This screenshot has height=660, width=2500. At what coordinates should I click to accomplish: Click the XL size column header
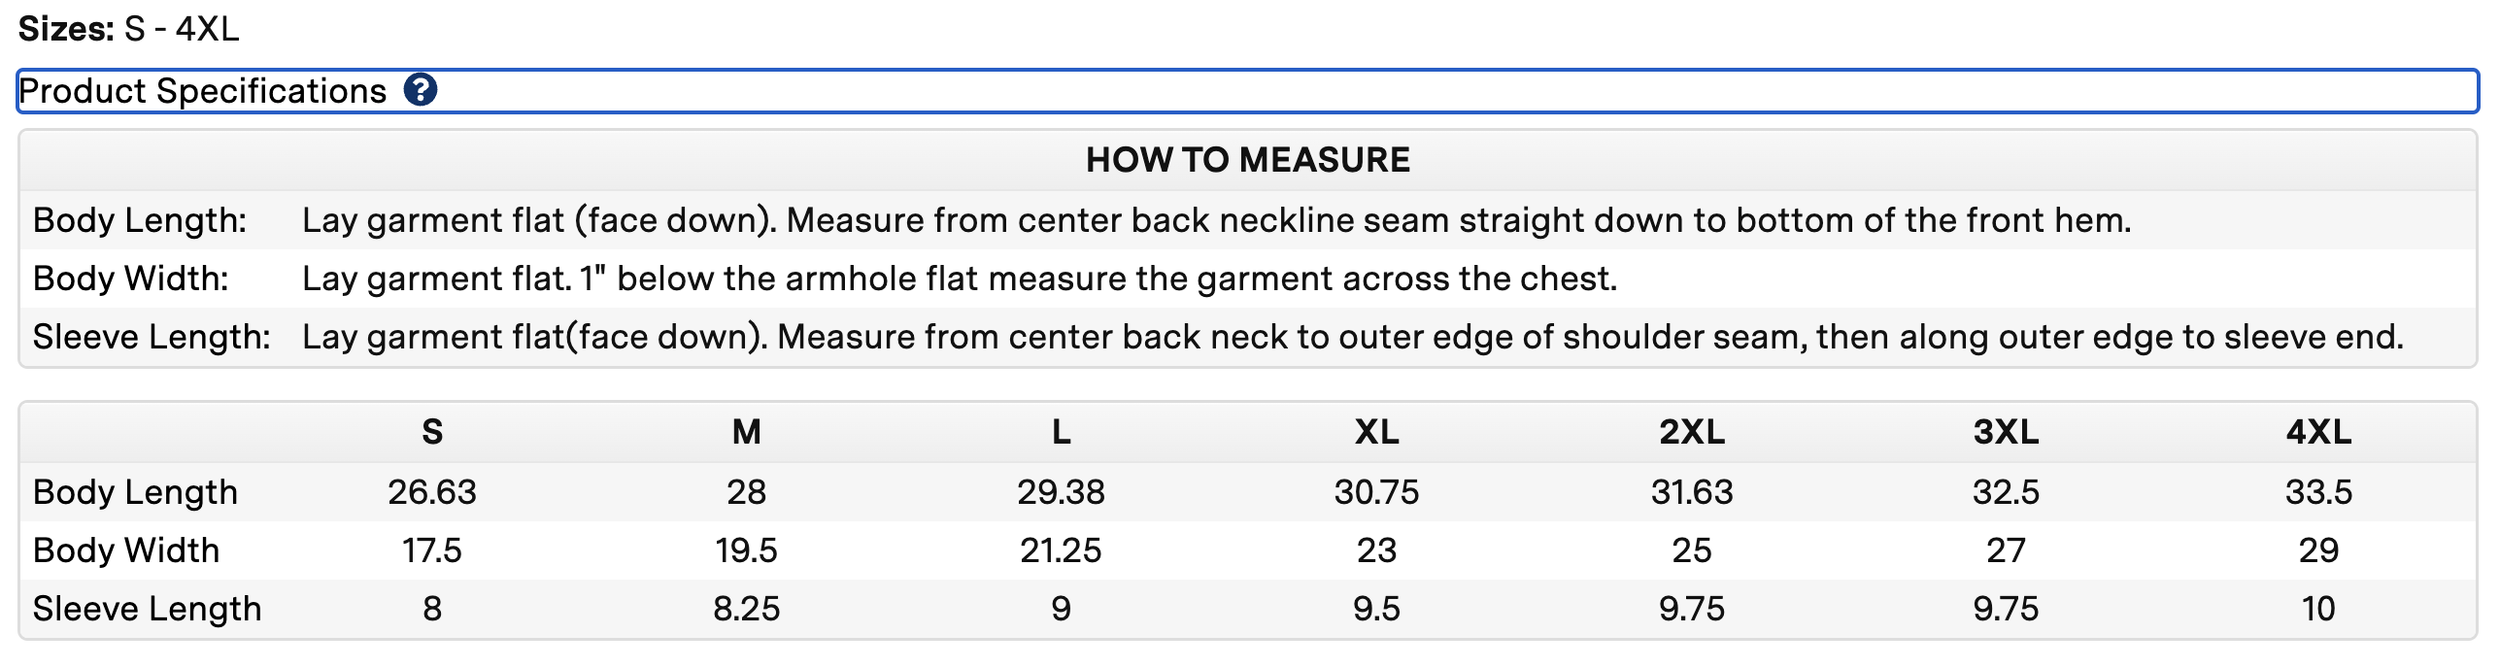[x=1376, y=432]
